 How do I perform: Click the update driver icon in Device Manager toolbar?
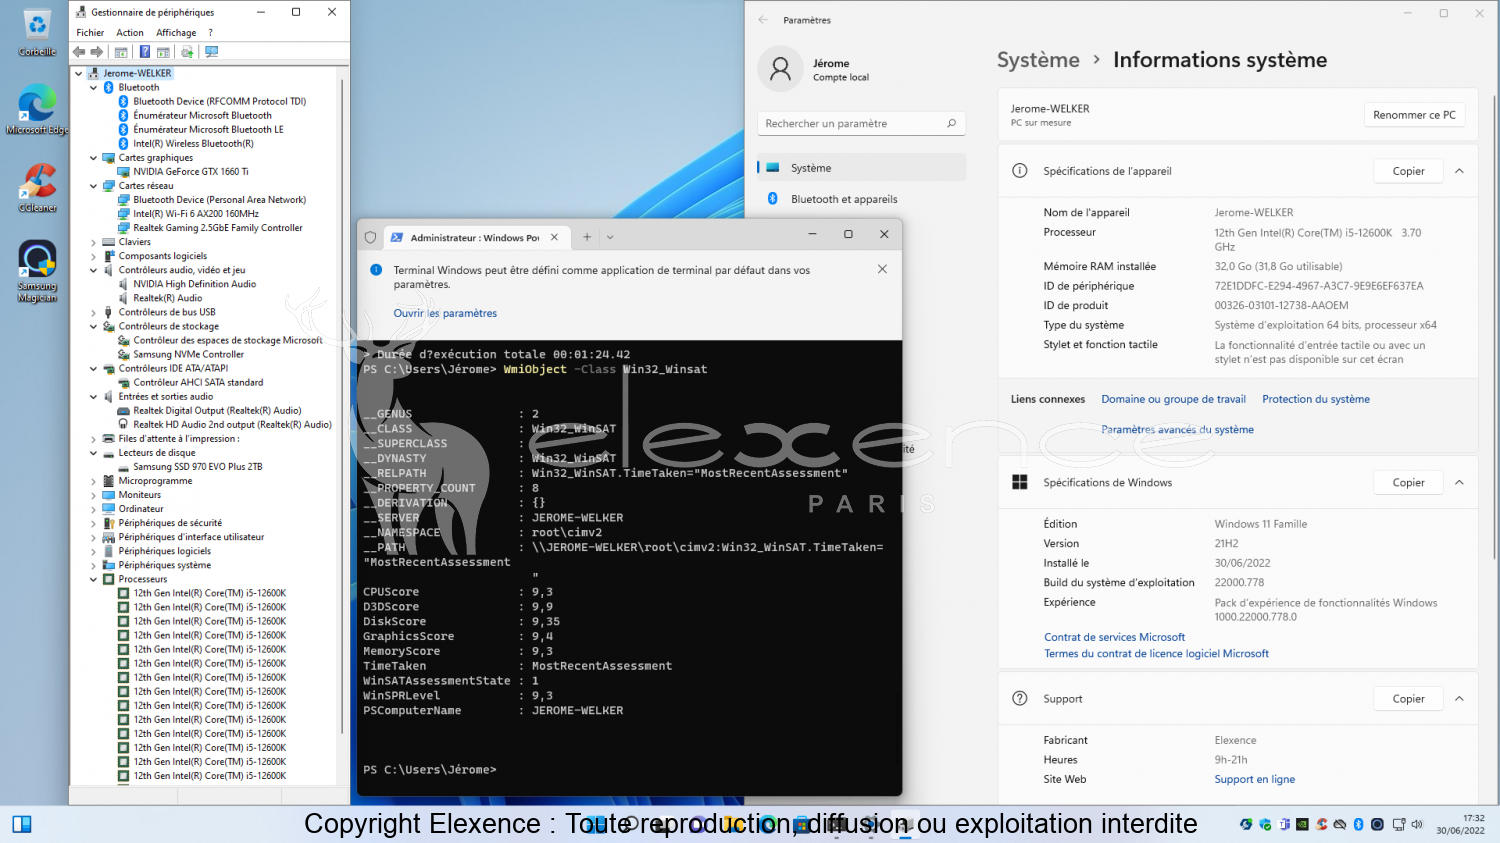point(187,52)
